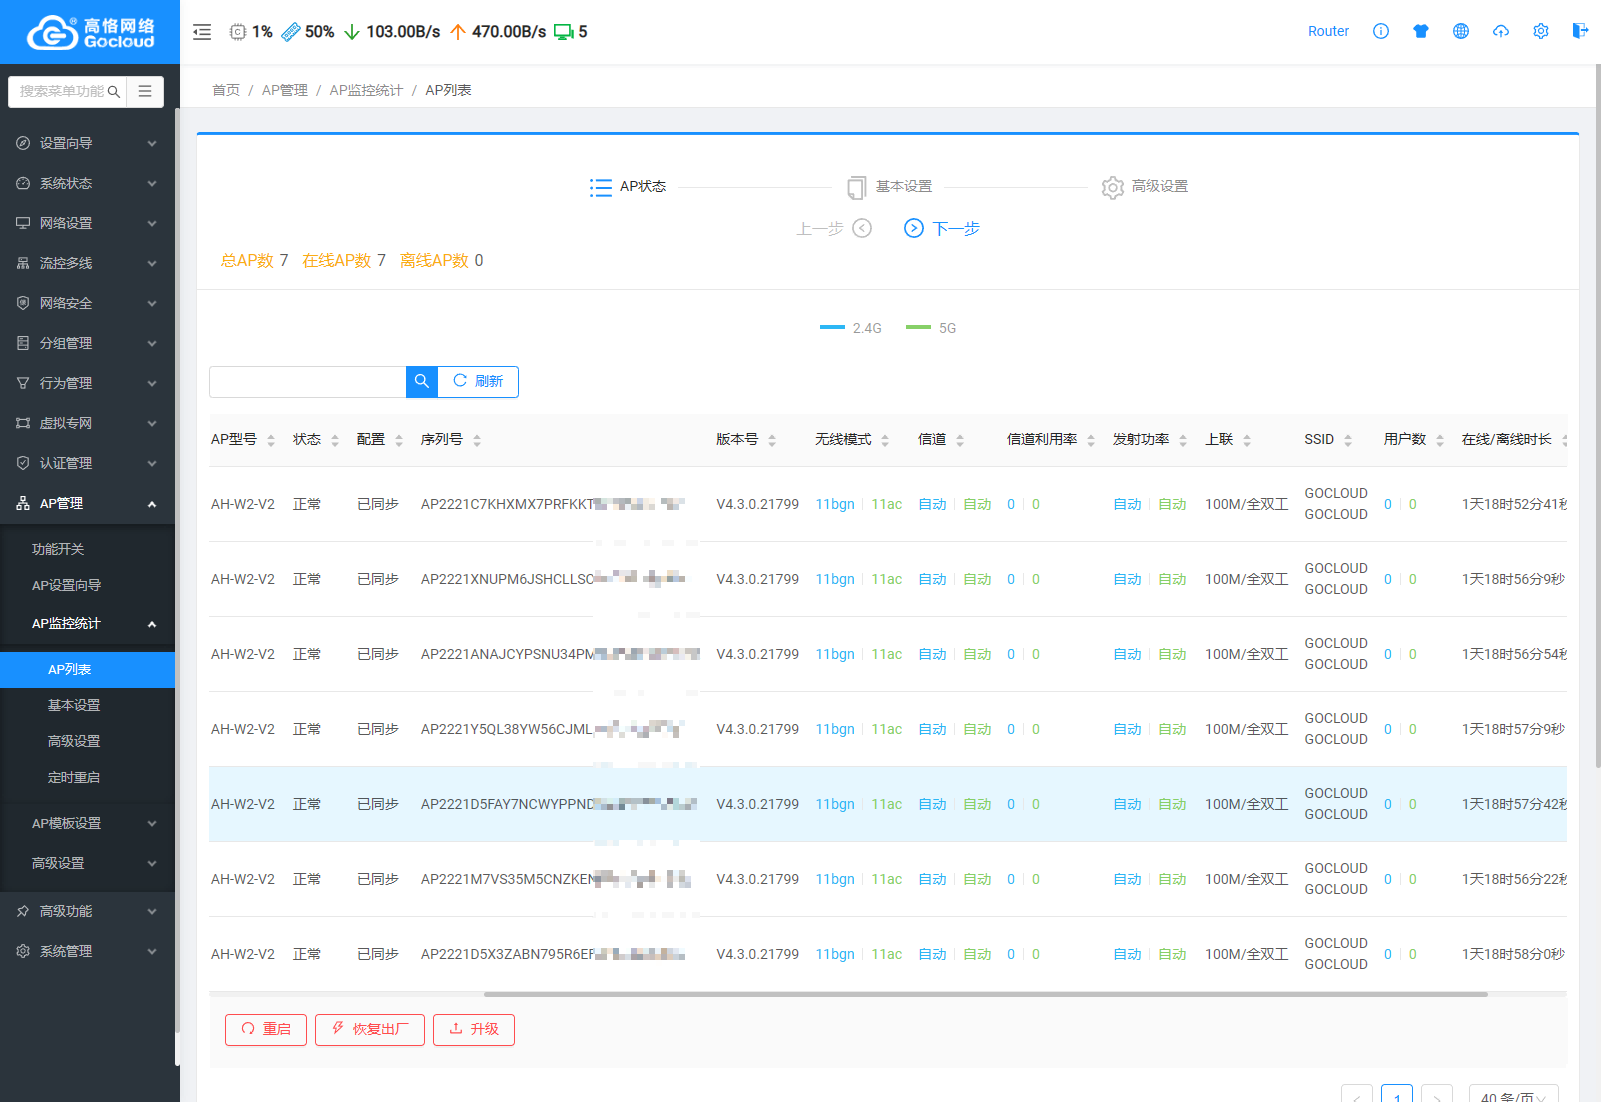This screenshot has width=1601, height=1102.
Task: Click the 恢复出厂 factory reset button
Action: 370,1029
